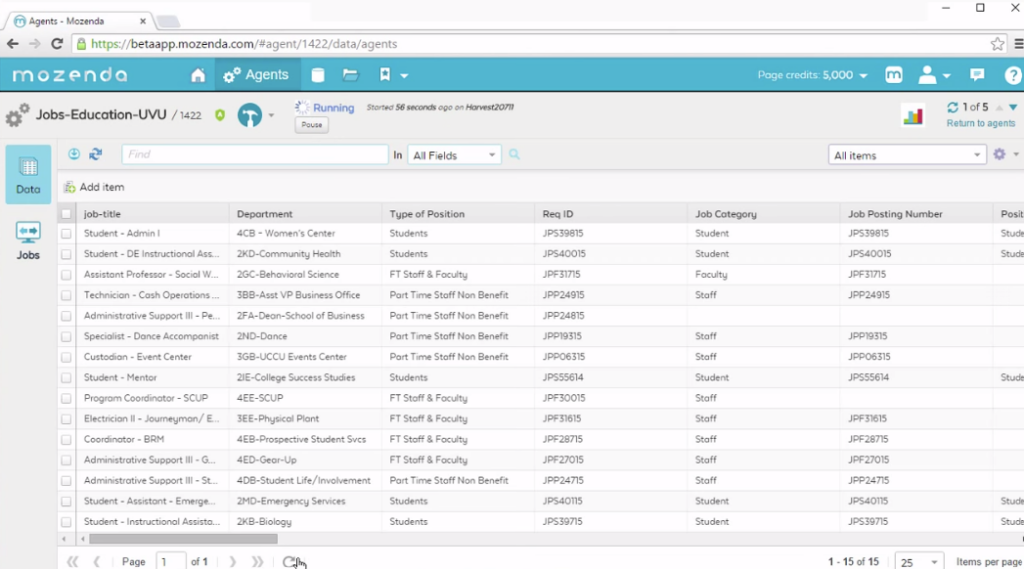Go to next agent with down arrow
This screenshot has height=569, width=1024.
click(x=1013, y=107)
